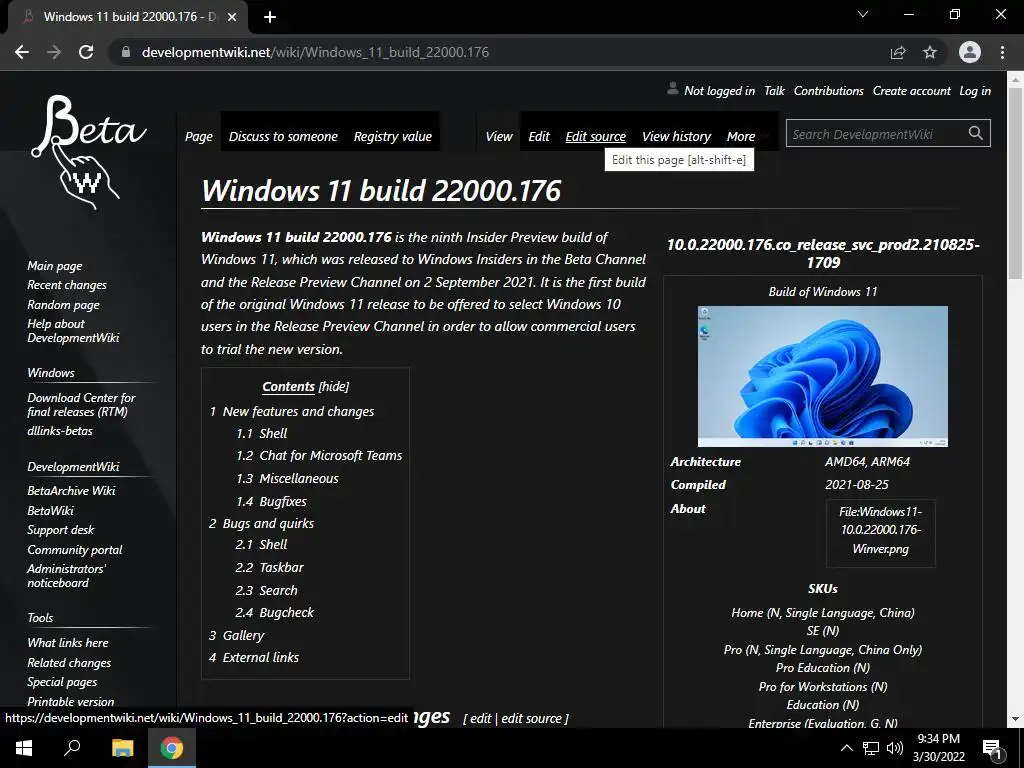The width and height of the screenshot is (1024, 768).
Task: Open the Support desk link
Action: (61, 530)
